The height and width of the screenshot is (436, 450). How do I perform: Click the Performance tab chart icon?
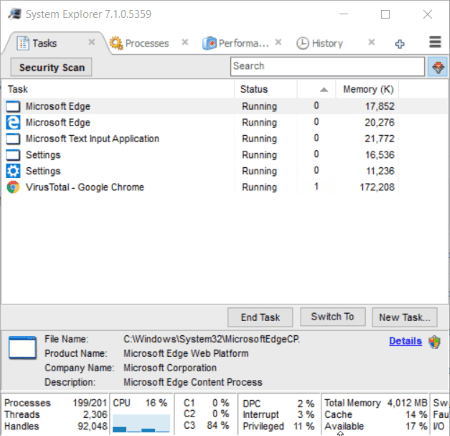pos(209,43)
